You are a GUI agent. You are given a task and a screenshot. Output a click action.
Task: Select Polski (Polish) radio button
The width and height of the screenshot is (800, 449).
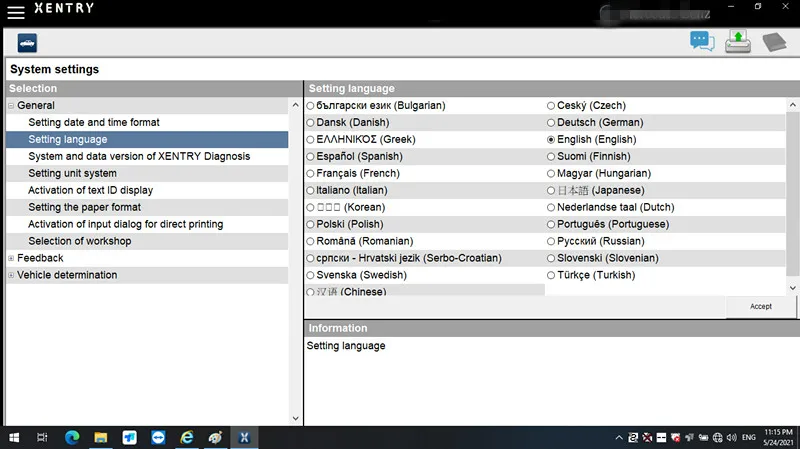pos(310,224)
